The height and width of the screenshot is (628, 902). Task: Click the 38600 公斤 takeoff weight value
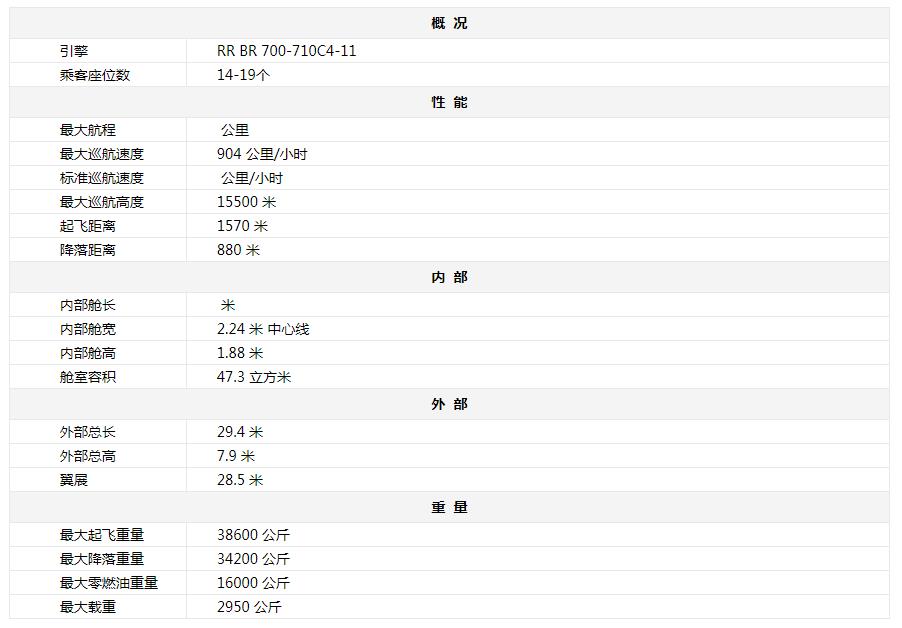pyautogui.click(x=254, y=535)
